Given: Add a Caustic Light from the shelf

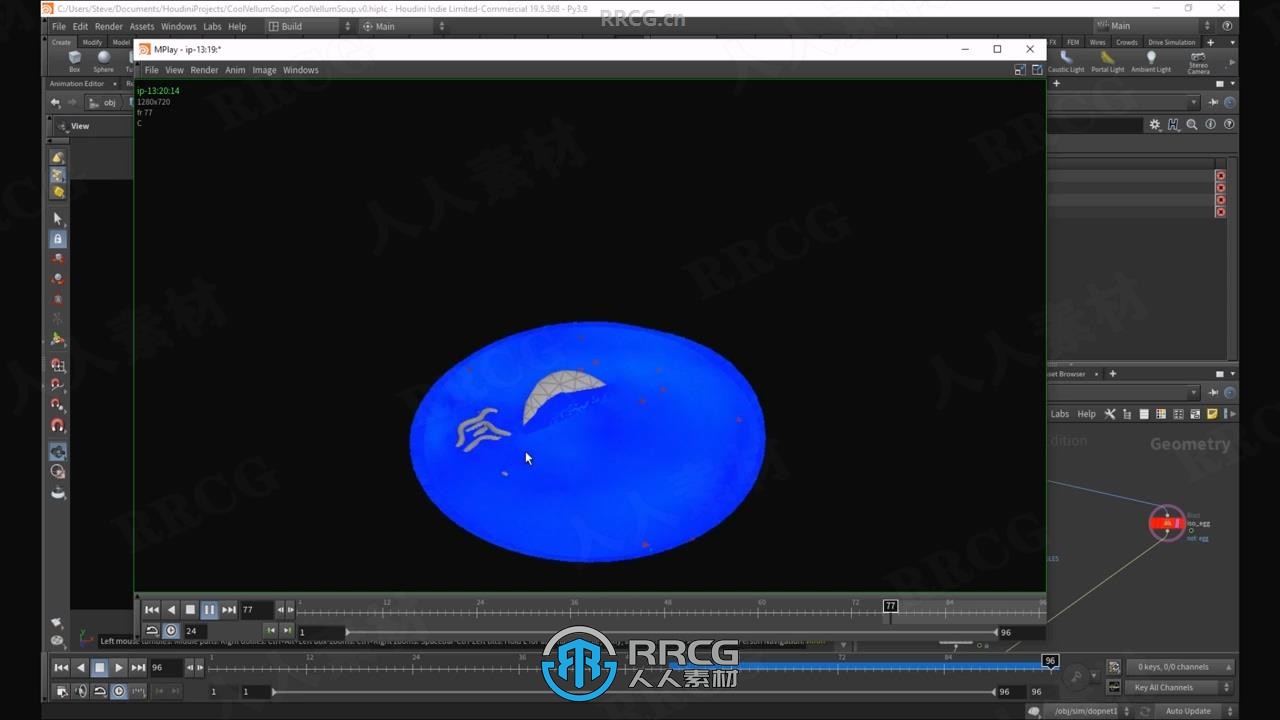Looking at the screenshot, I should pos(1066,62).
